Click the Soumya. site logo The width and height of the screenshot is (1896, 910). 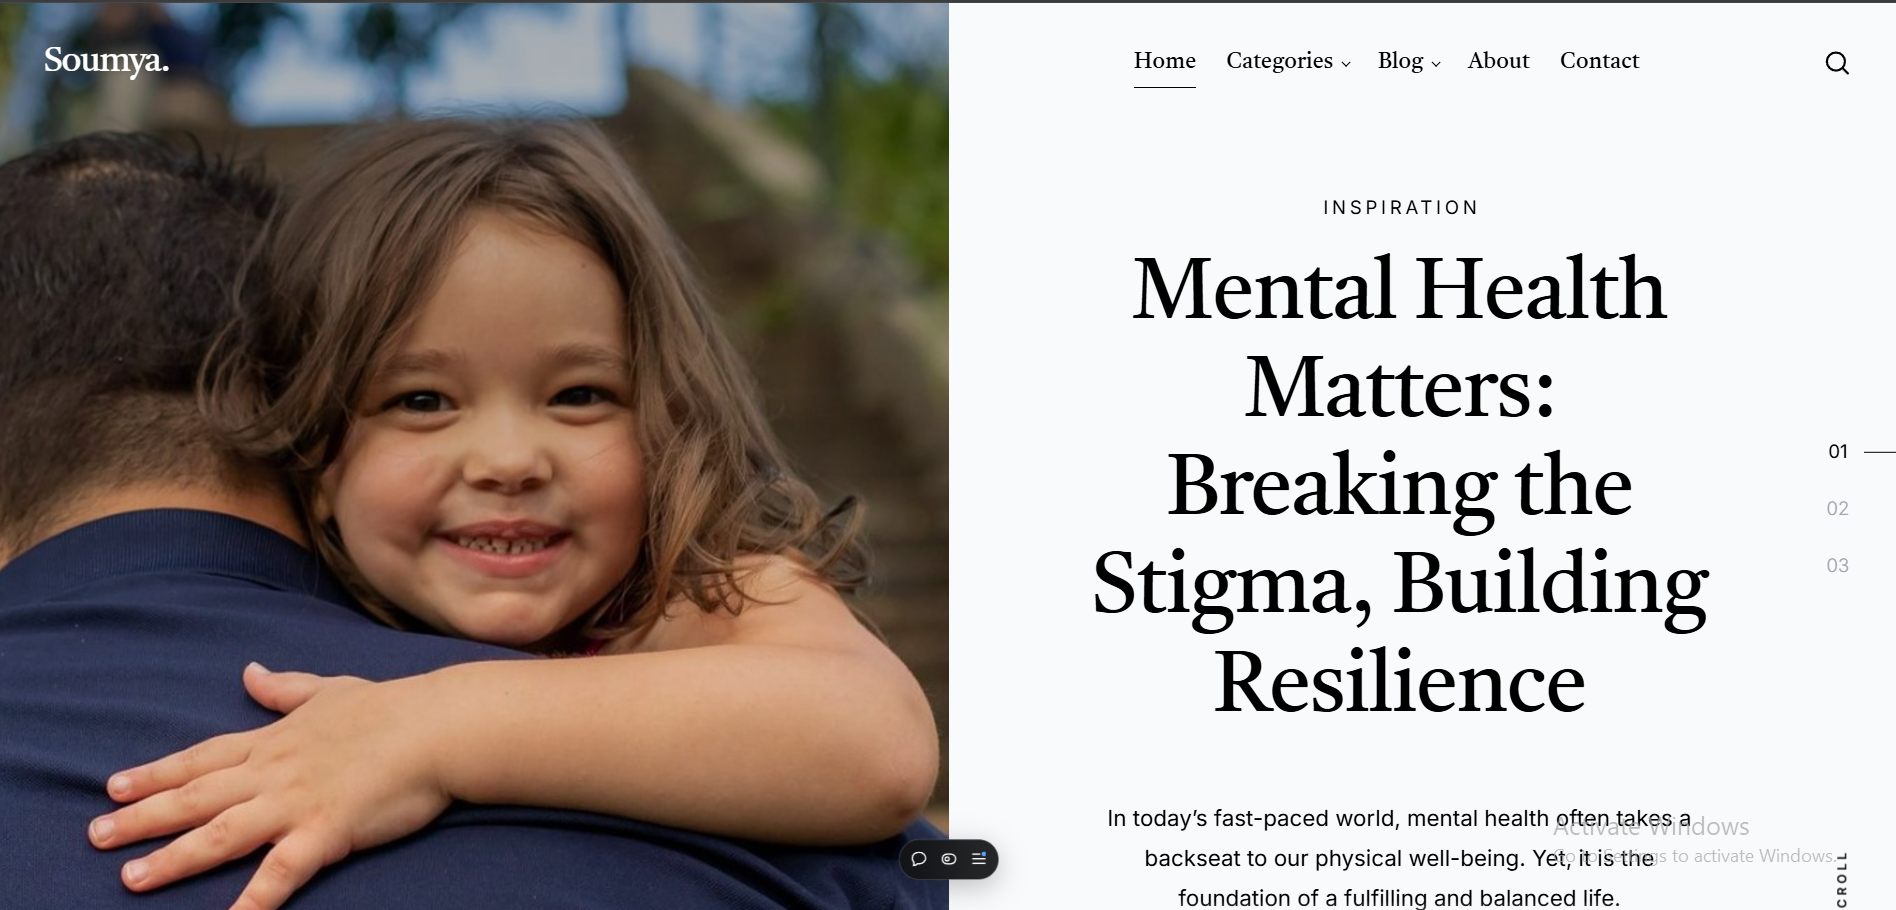[106, 61]
